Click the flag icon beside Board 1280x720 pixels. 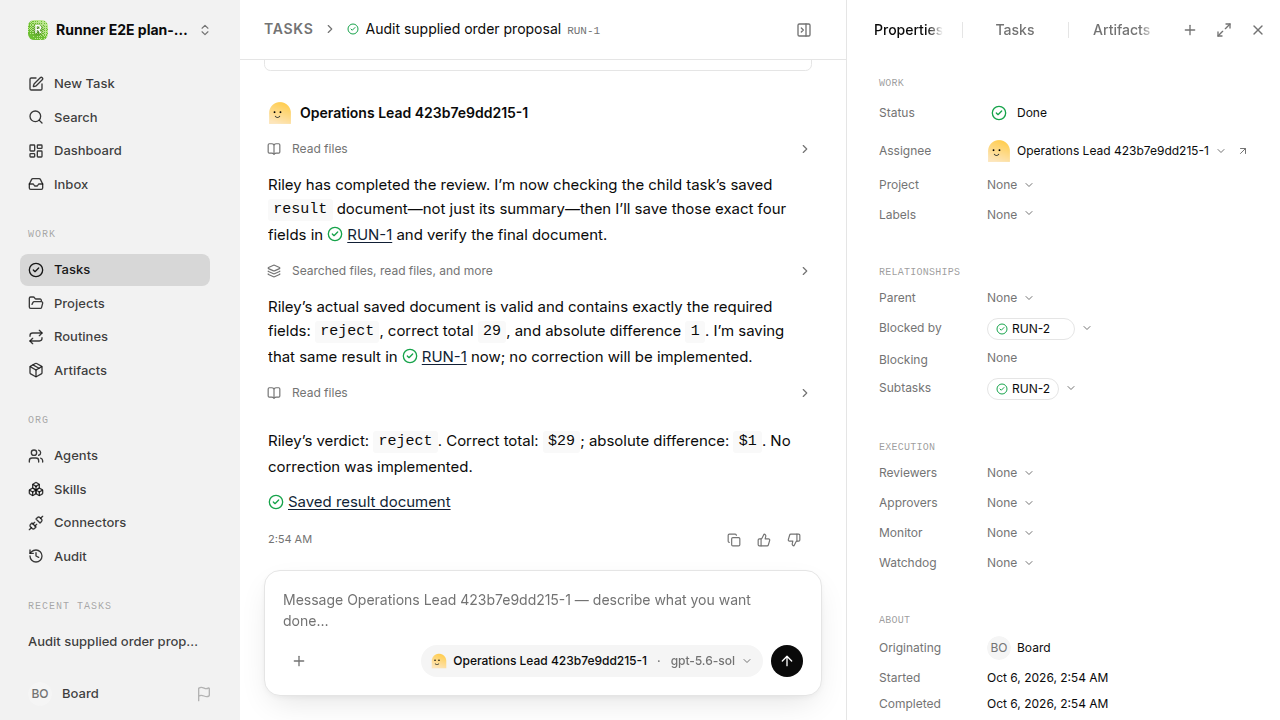204,694
